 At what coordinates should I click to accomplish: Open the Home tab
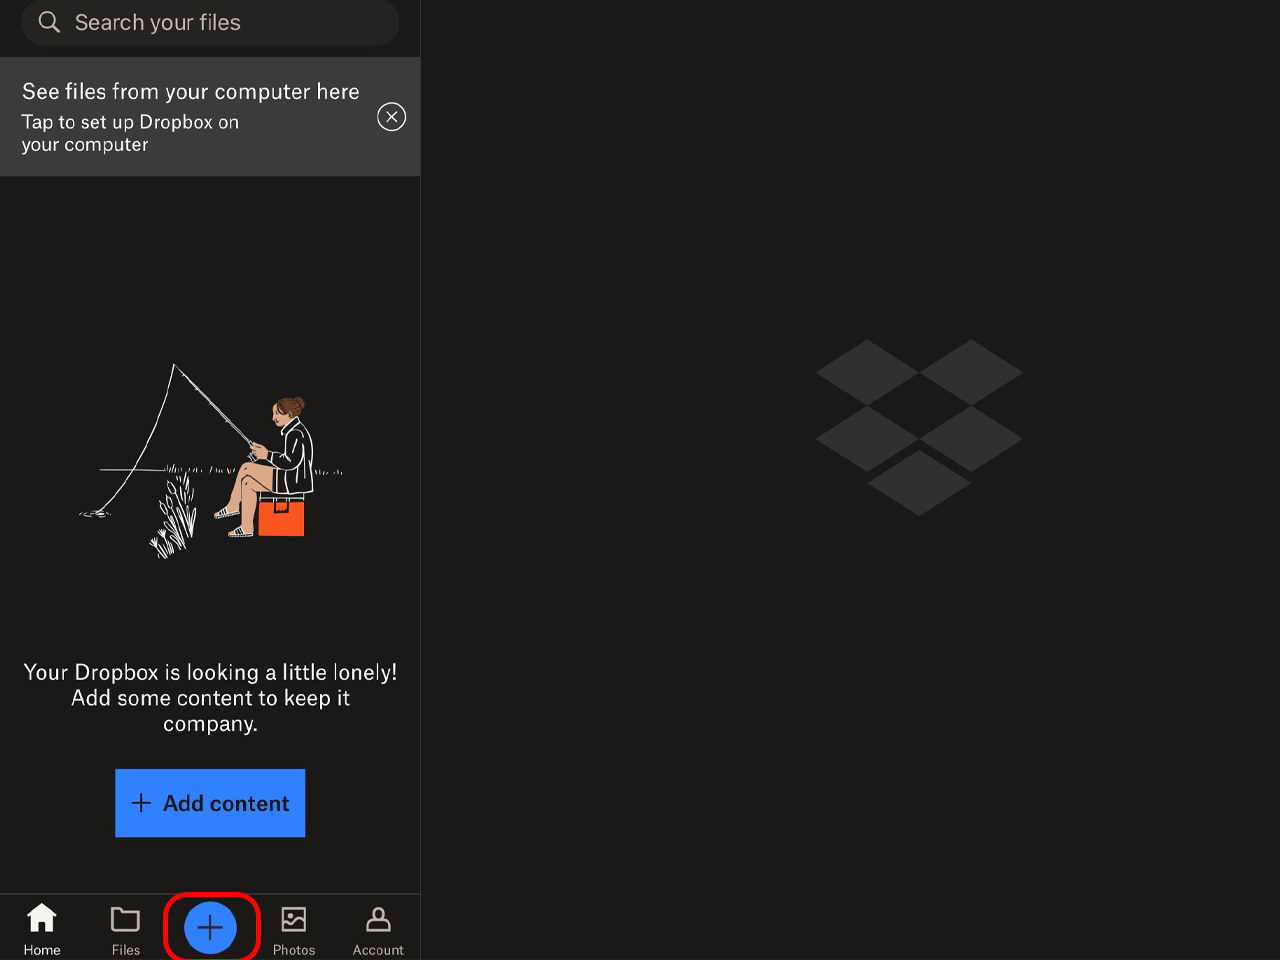(x=42, y=929)
